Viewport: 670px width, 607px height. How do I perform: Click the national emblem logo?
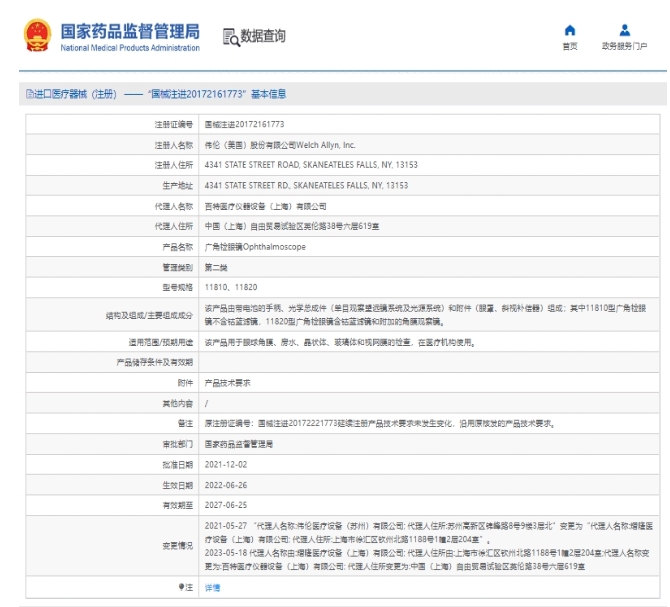(x=38, y=37)
